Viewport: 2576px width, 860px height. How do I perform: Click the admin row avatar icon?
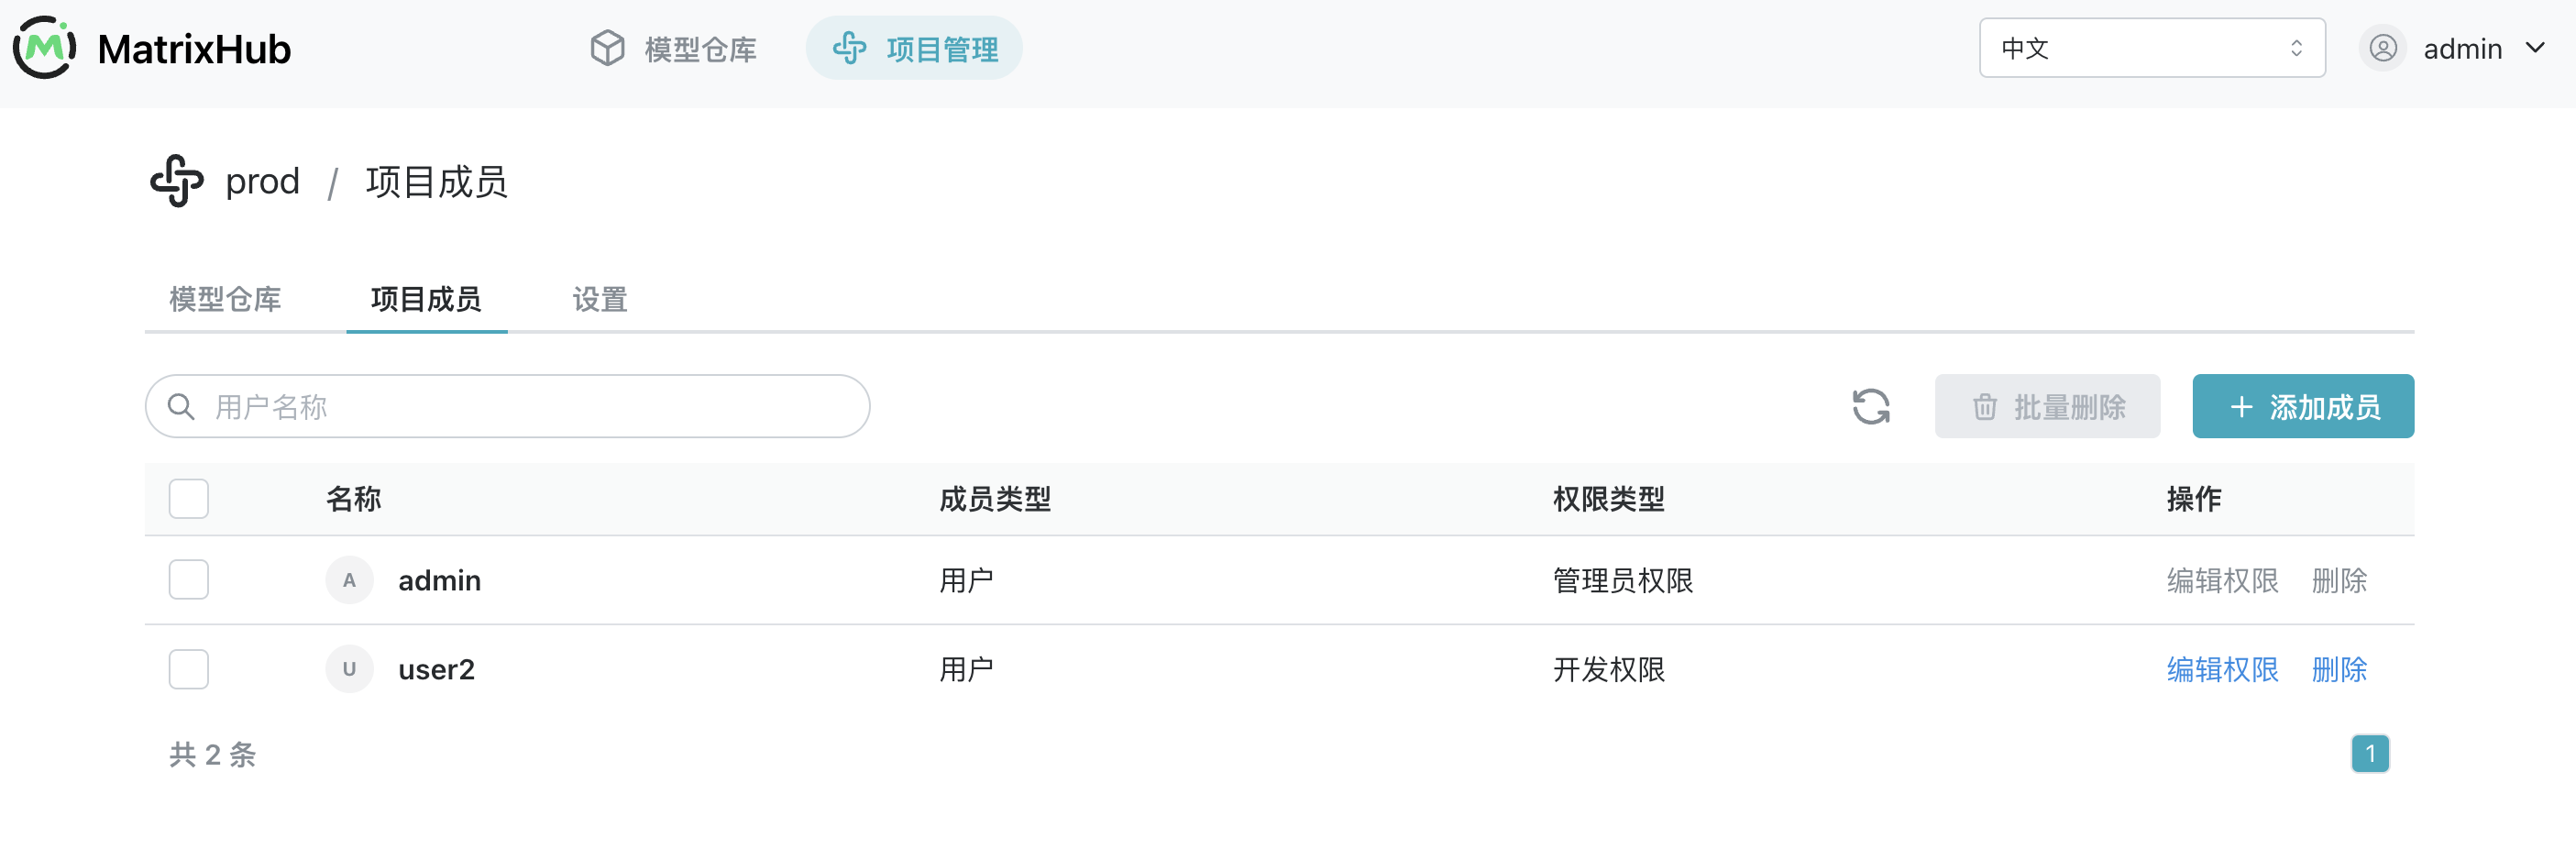[349, 580]
